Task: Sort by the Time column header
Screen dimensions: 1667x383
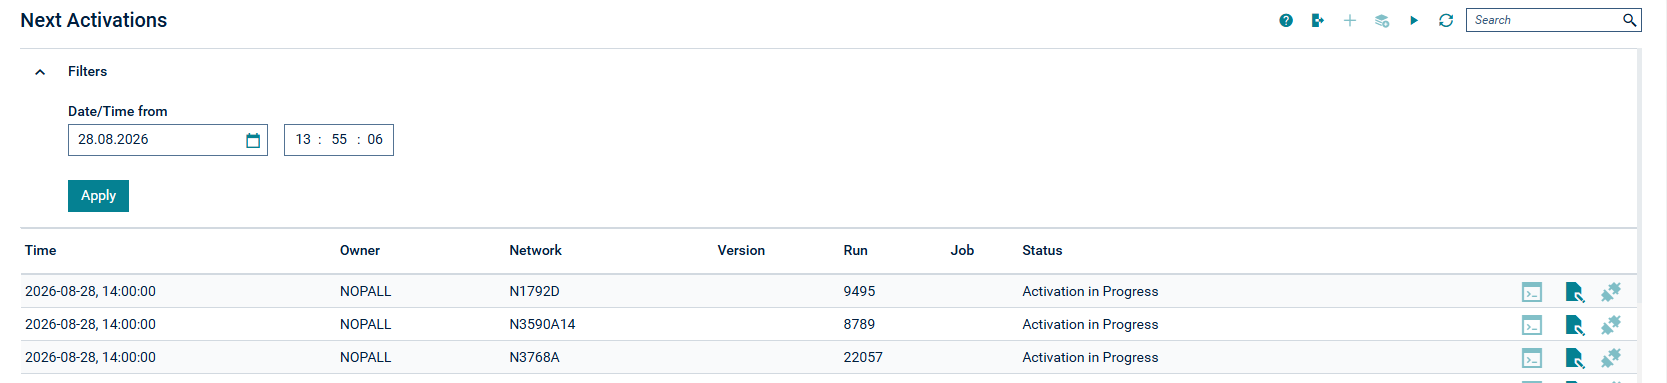Action: click(x=41, y=251)
